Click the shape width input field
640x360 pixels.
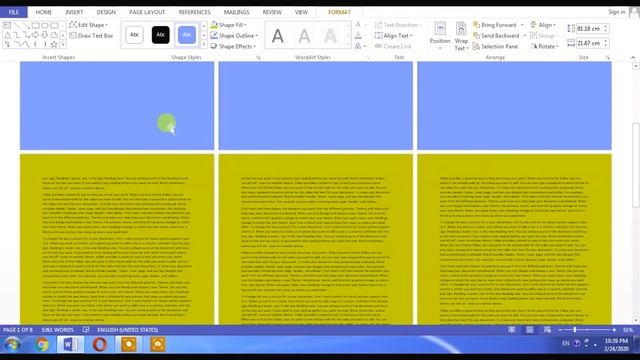click(x=589, y=43)
